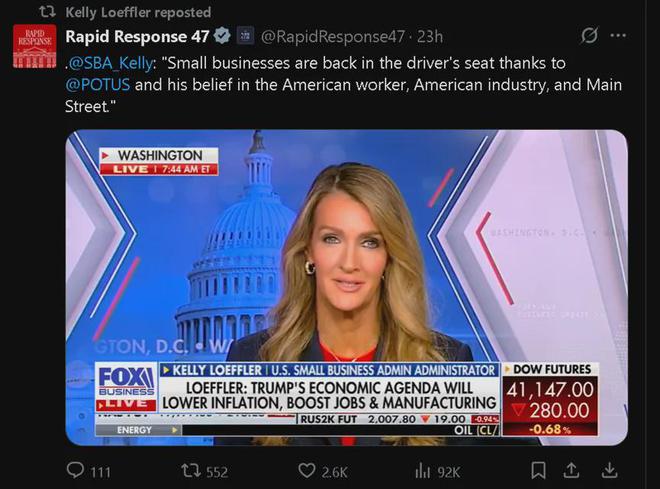Click "Kelly Loeffler reposted" label
This screenshot has width=660, height=489.
coord(138,12)
